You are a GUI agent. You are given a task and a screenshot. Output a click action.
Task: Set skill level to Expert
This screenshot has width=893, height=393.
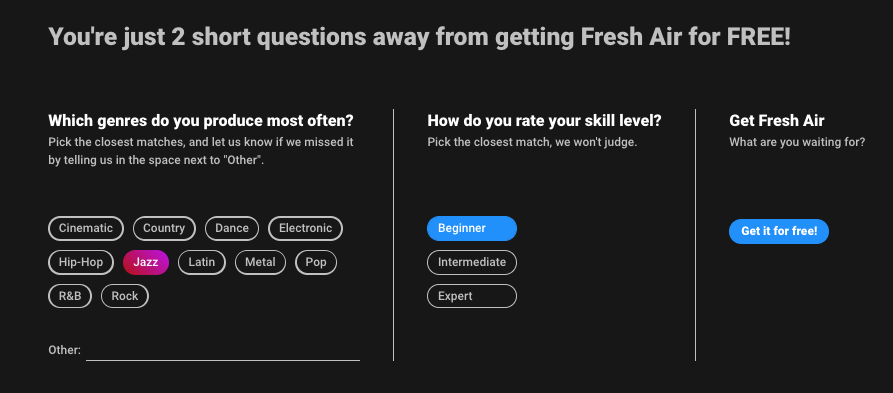point(472,296)
